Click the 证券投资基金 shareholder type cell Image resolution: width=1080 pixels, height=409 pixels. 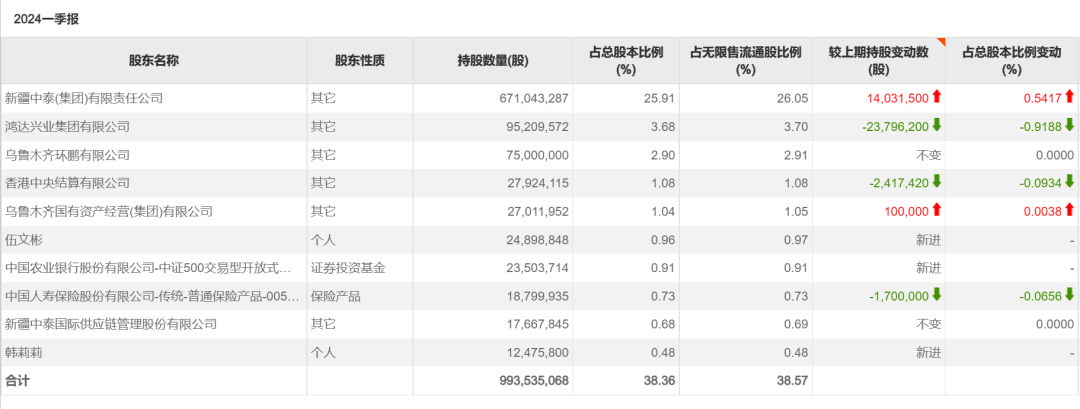pyautogui.click(x=348, y=268)
